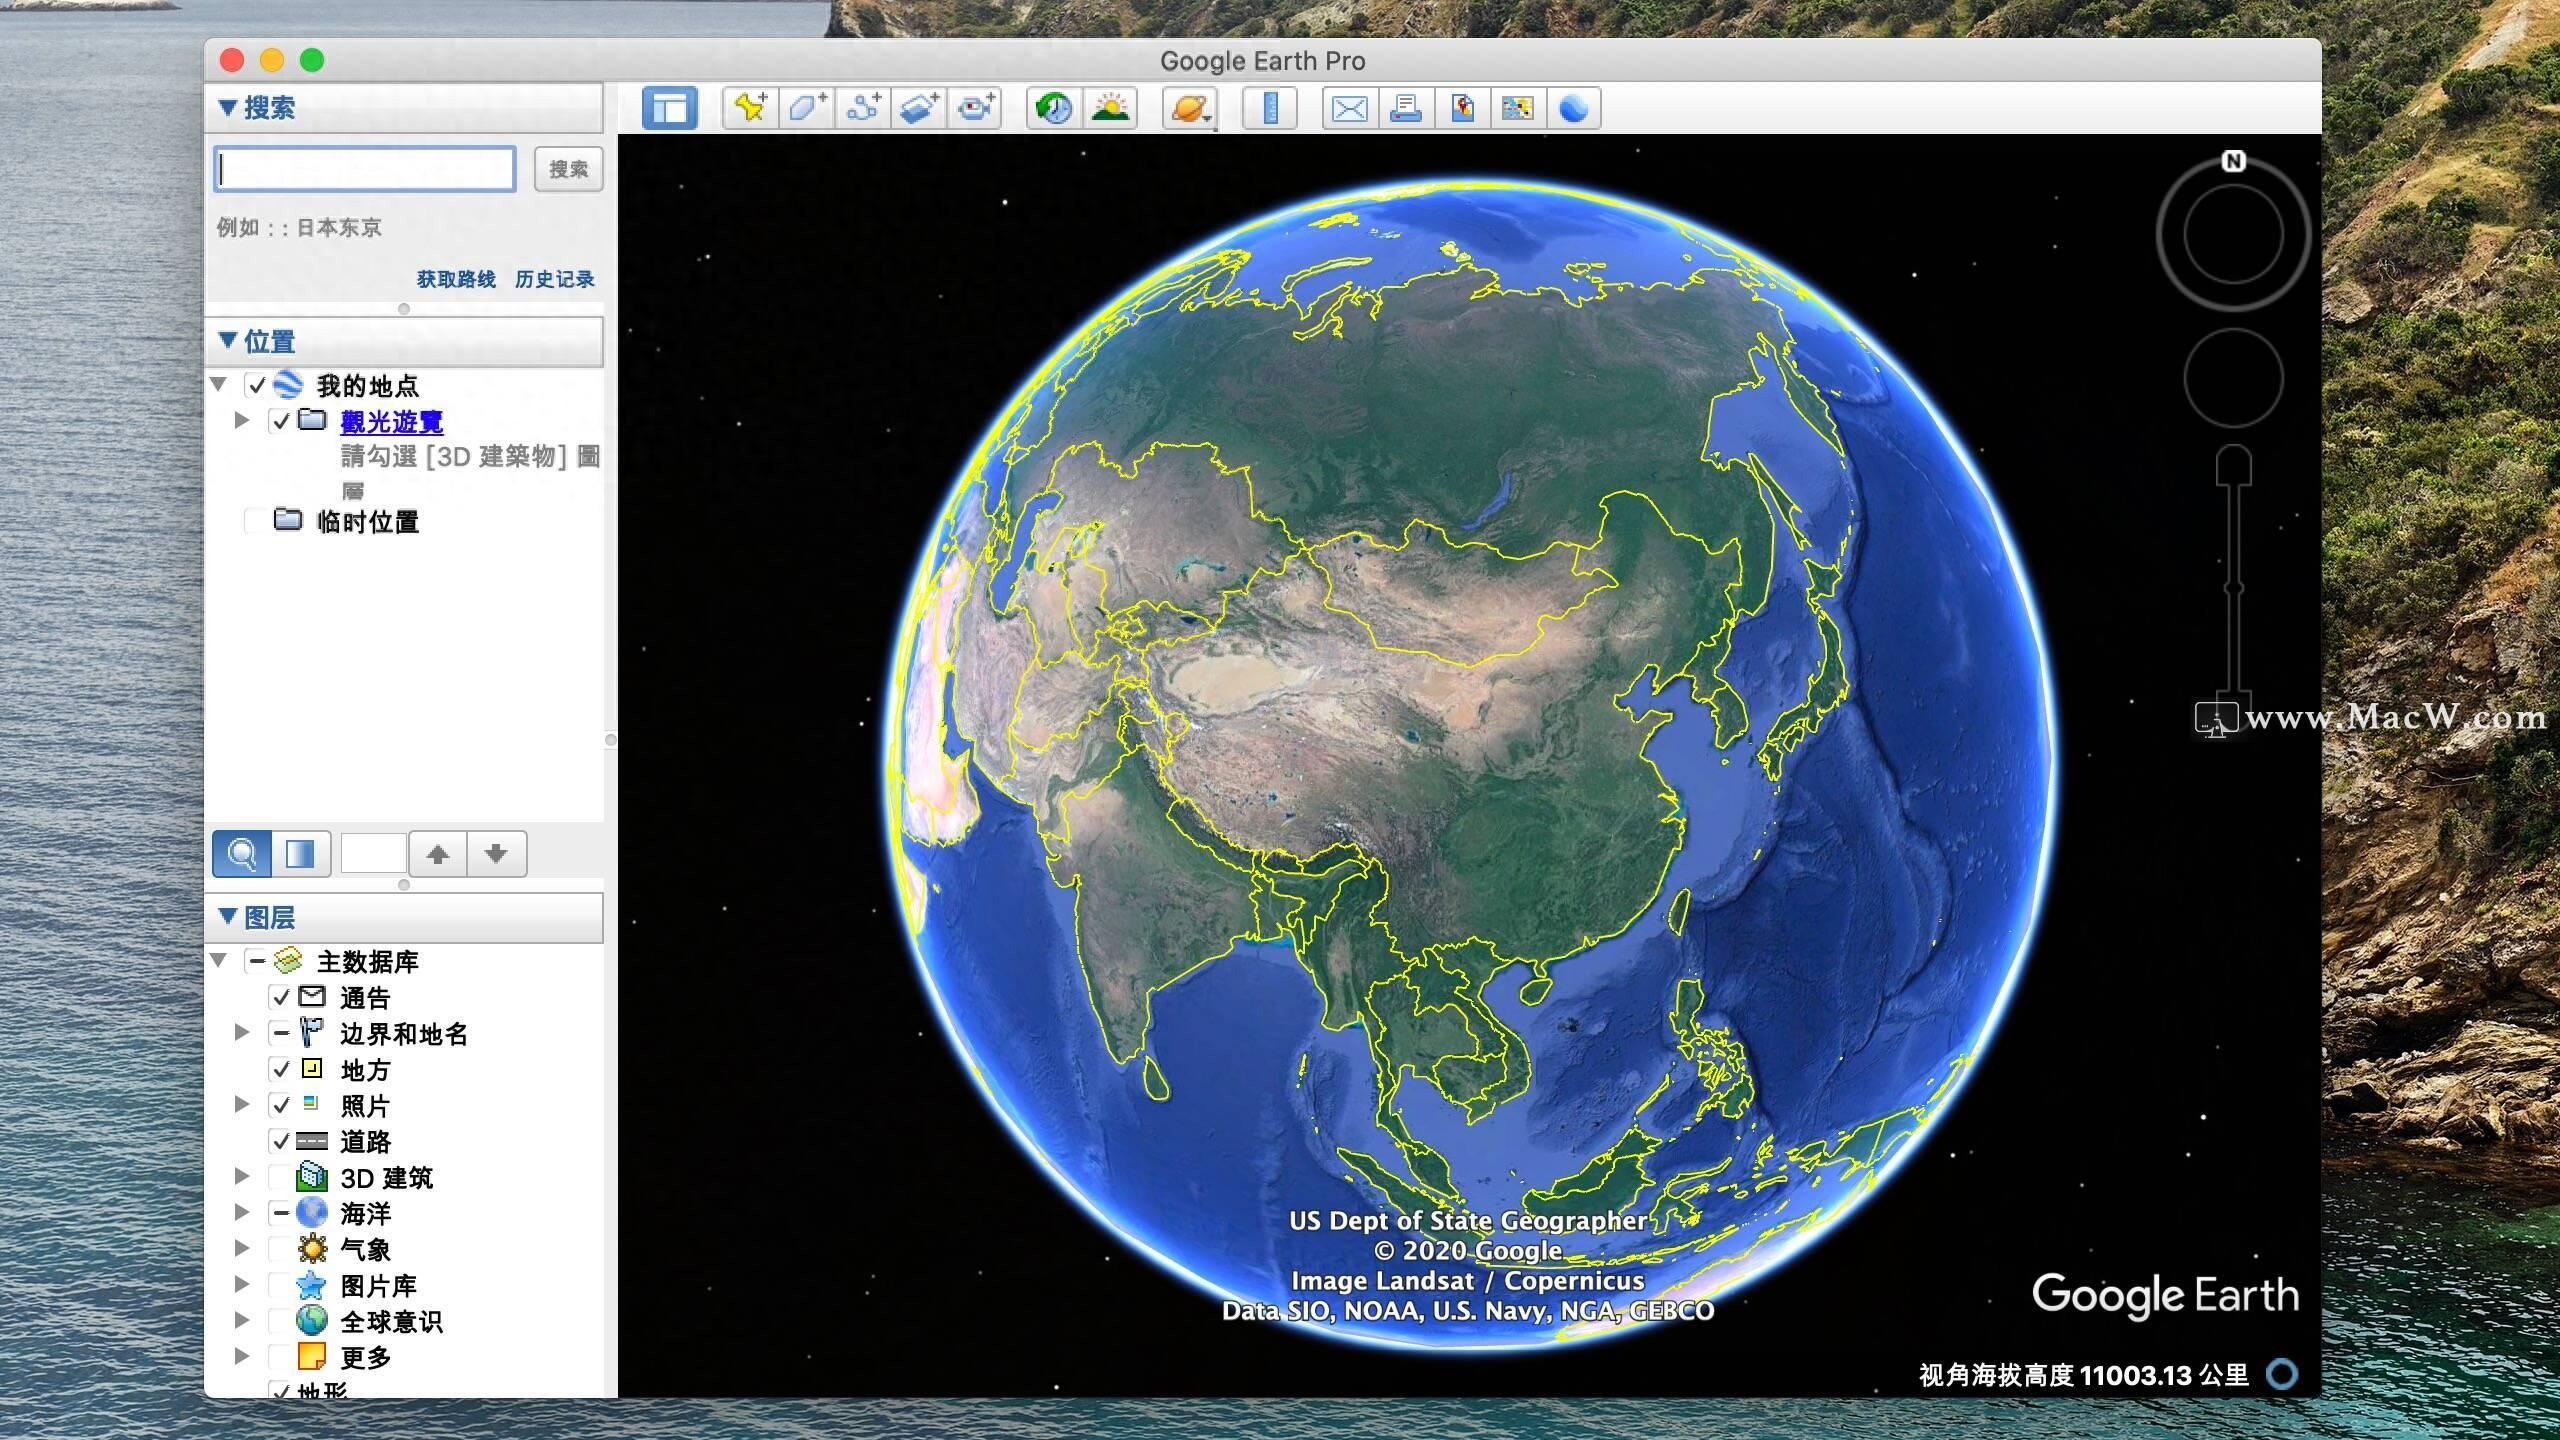Toggle sunlight across the landscape
The height and width of the screenshot is (1440, 2560).
point(1110,108)
